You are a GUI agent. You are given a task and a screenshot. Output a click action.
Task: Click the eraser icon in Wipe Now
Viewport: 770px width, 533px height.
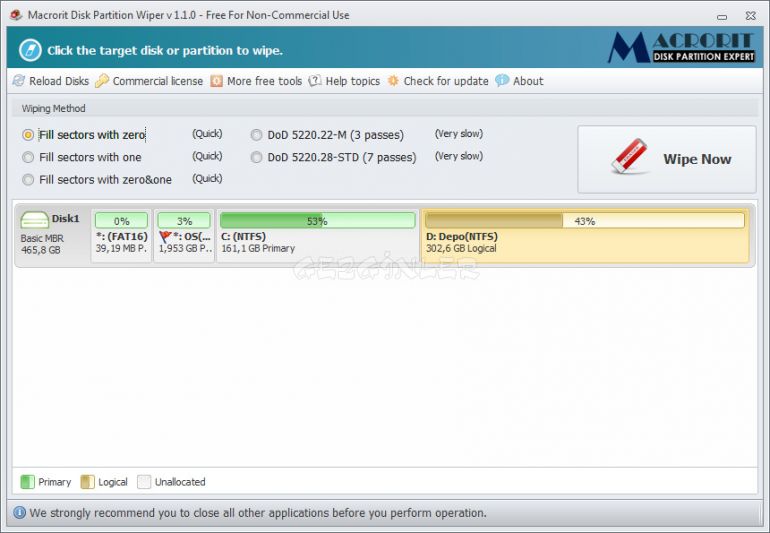coord(630,156)
